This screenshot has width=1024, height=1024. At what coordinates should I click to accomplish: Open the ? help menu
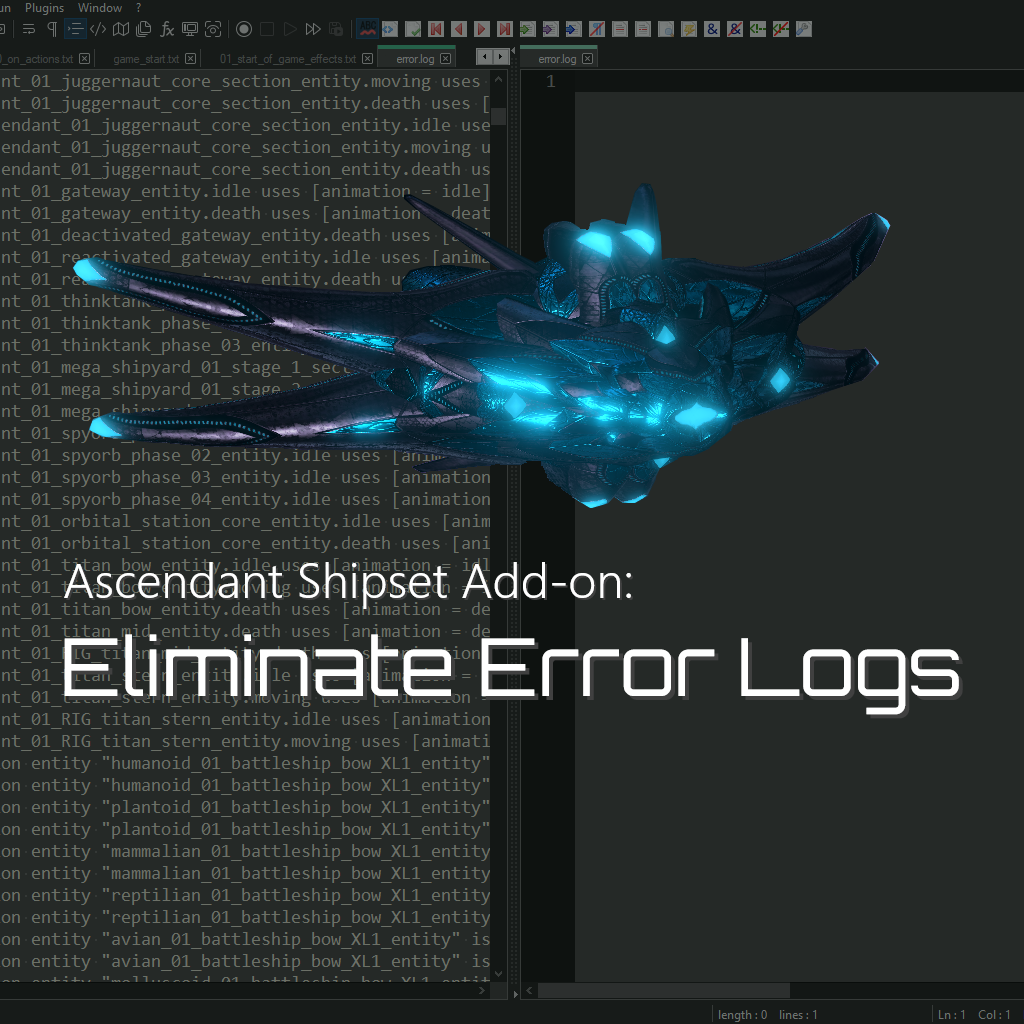[x=138, y=8]
